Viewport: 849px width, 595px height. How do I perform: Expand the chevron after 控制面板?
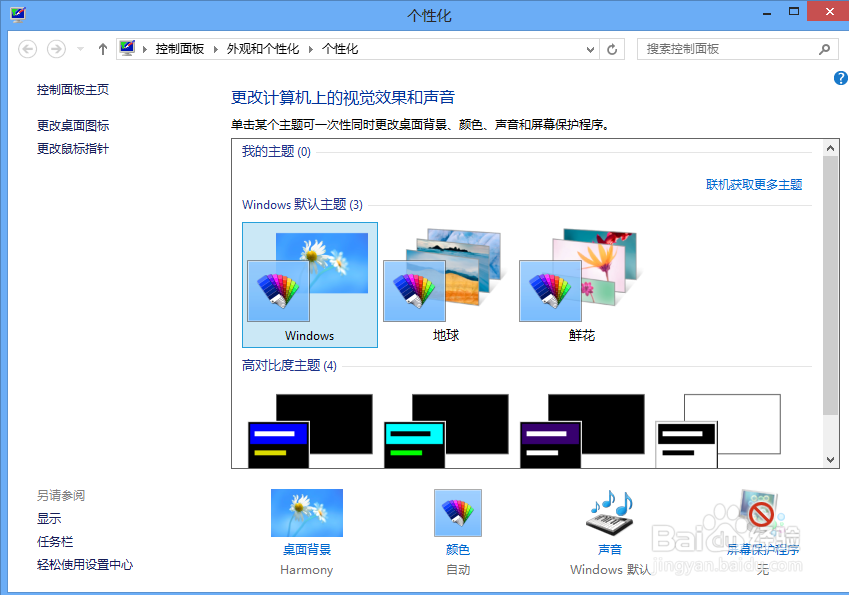click(x=215, y=49)
